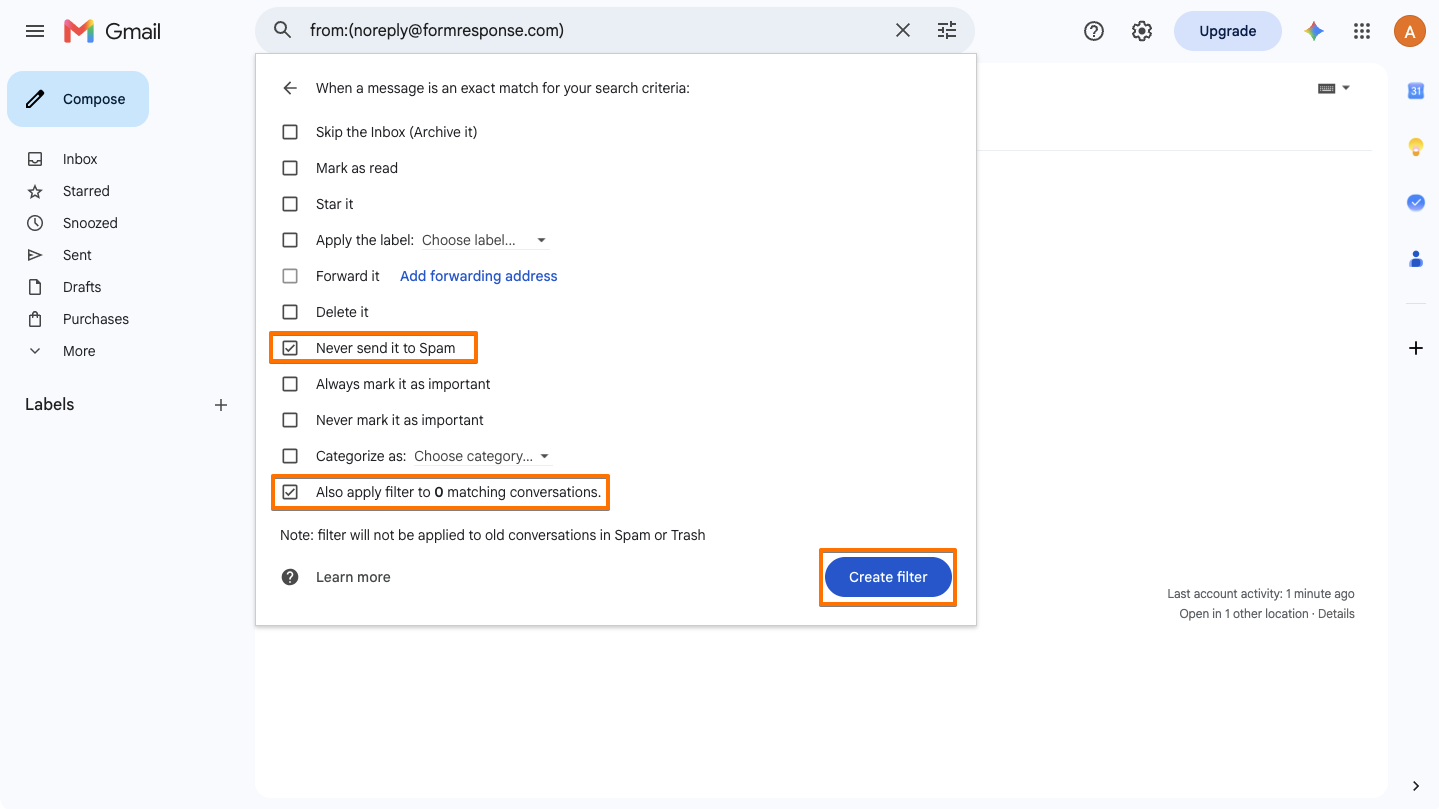Open the Sent folder
Image resolution: width=1439 pixels, height=809 pixels.
point(77,255)
